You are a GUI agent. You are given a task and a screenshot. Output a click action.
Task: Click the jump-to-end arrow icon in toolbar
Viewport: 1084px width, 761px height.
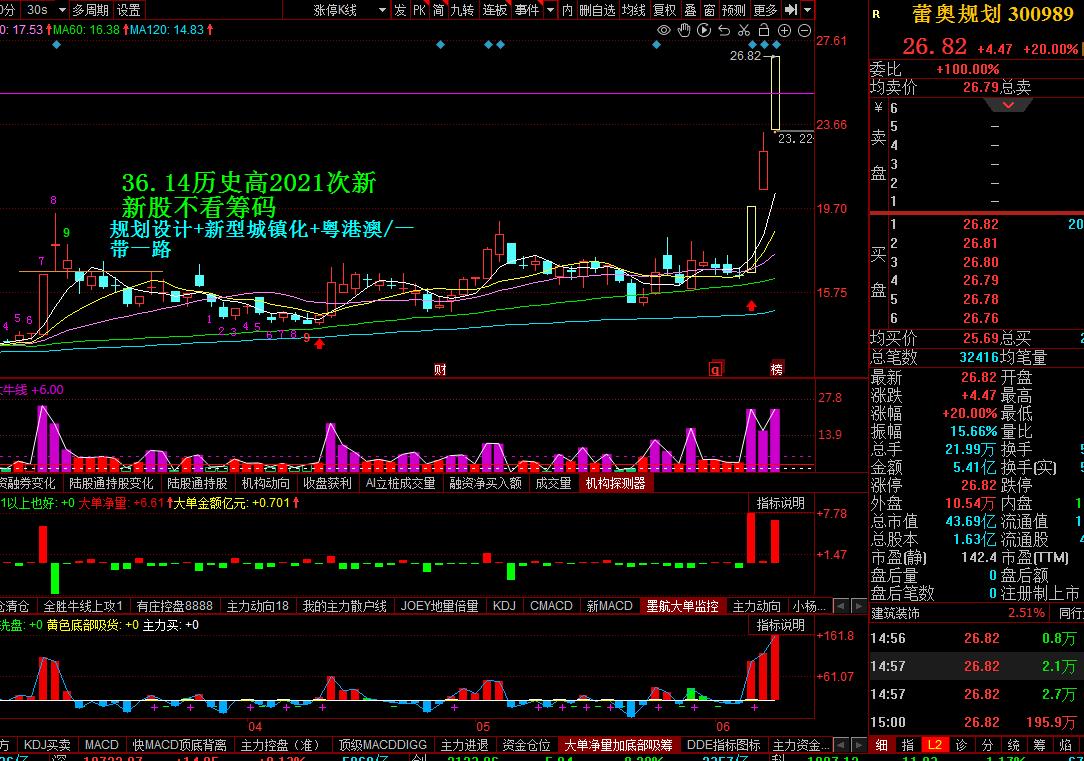[792, 10]
